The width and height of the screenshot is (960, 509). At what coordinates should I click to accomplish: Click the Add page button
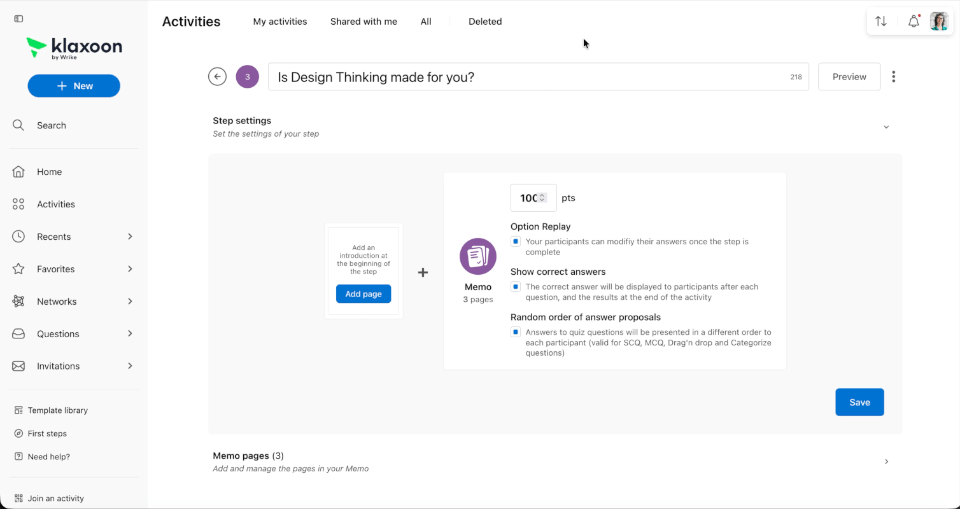coord(363,294)
